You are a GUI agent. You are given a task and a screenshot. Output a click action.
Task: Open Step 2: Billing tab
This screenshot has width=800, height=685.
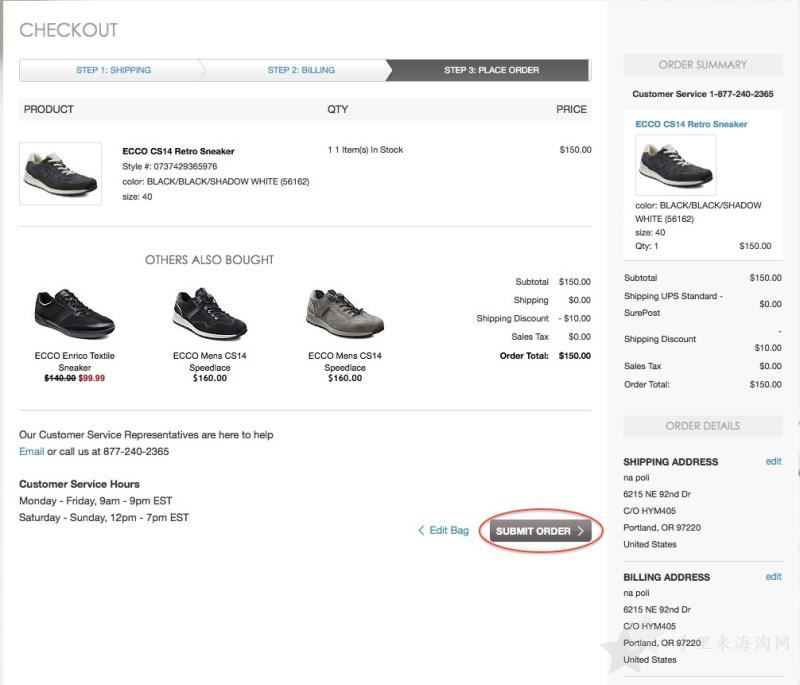click(x=301, y=70)
